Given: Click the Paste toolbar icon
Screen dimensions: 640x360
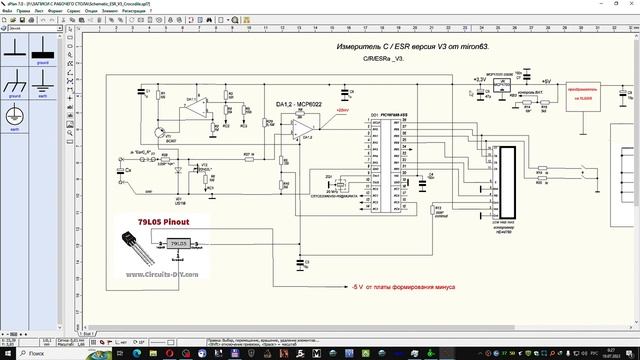Looking at the screenshot, I should 82,20.
